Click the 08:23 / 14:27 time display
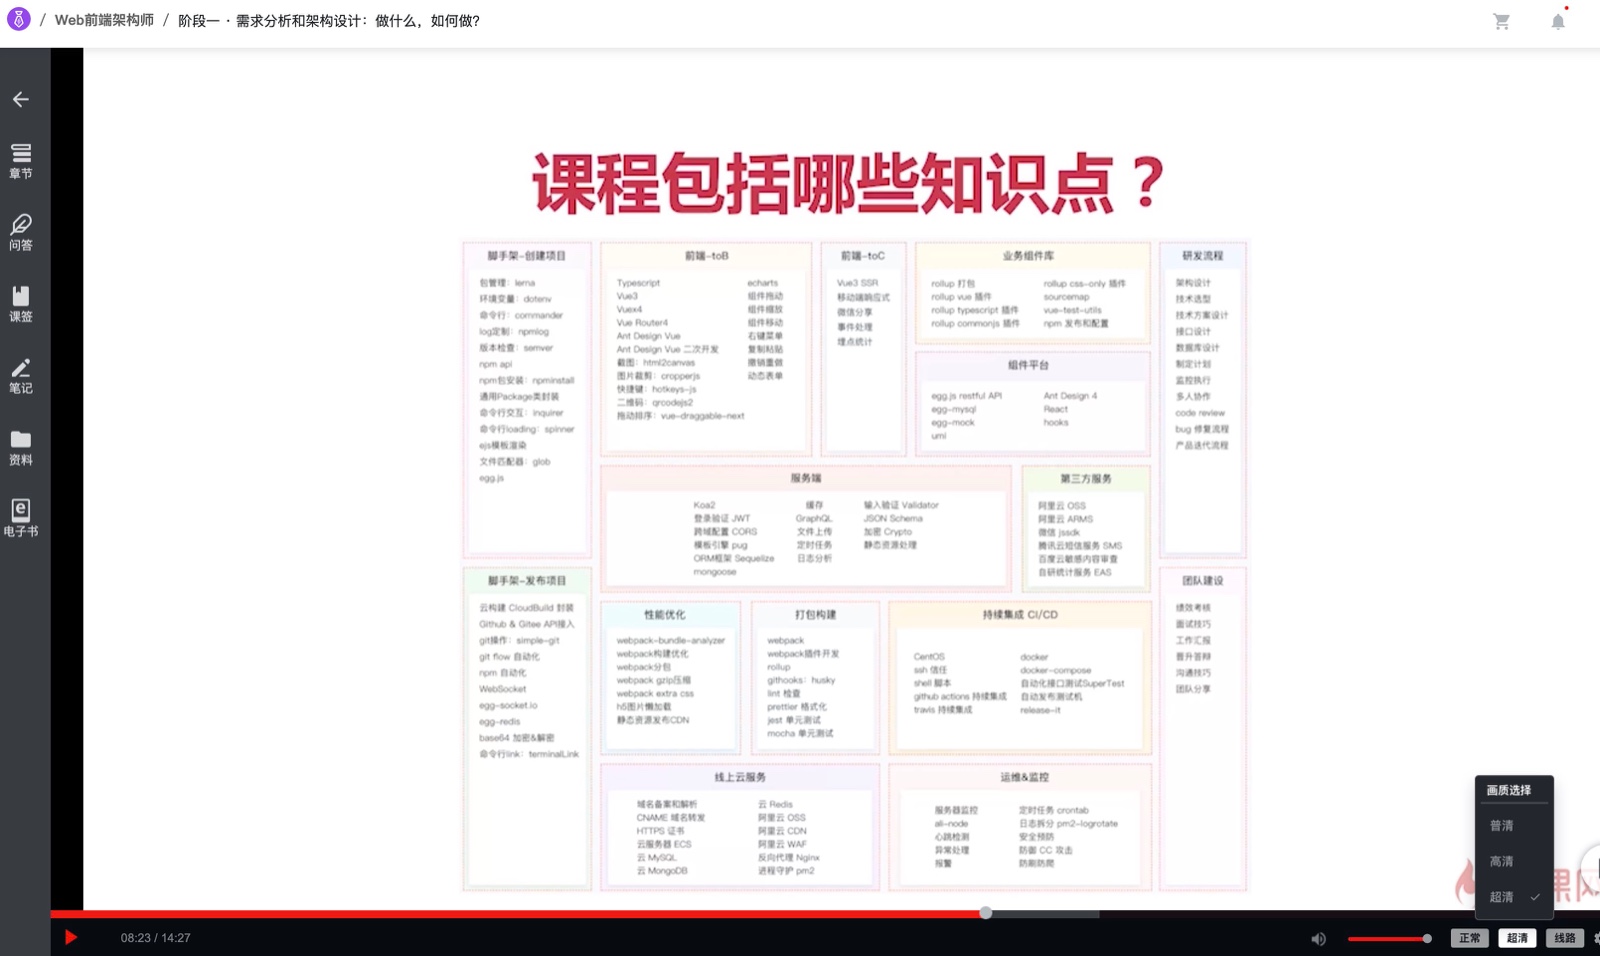The width and height of the screenshot is (1600, 956). click(155, 938)
